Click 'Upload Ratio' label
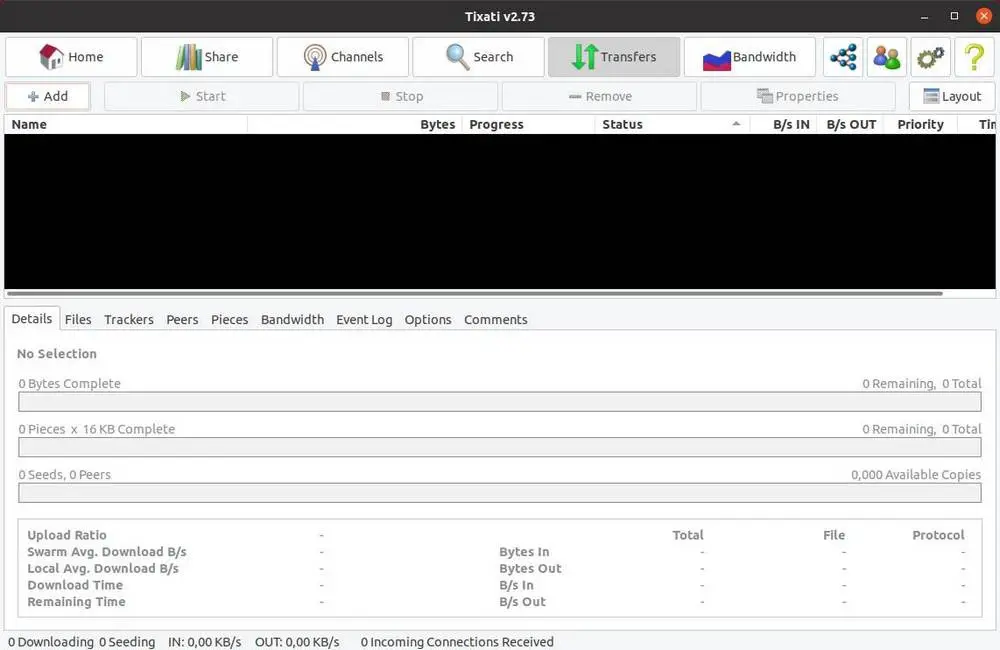The height and width of the screenshot is (650, 1000). [67, 535]
